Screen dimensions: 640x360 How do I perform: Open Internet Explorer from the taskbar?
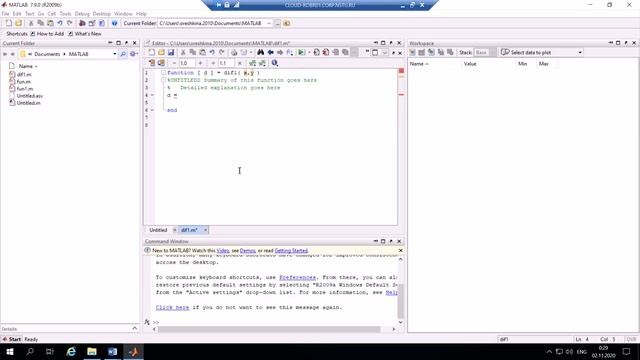click(x=71, y=351)
